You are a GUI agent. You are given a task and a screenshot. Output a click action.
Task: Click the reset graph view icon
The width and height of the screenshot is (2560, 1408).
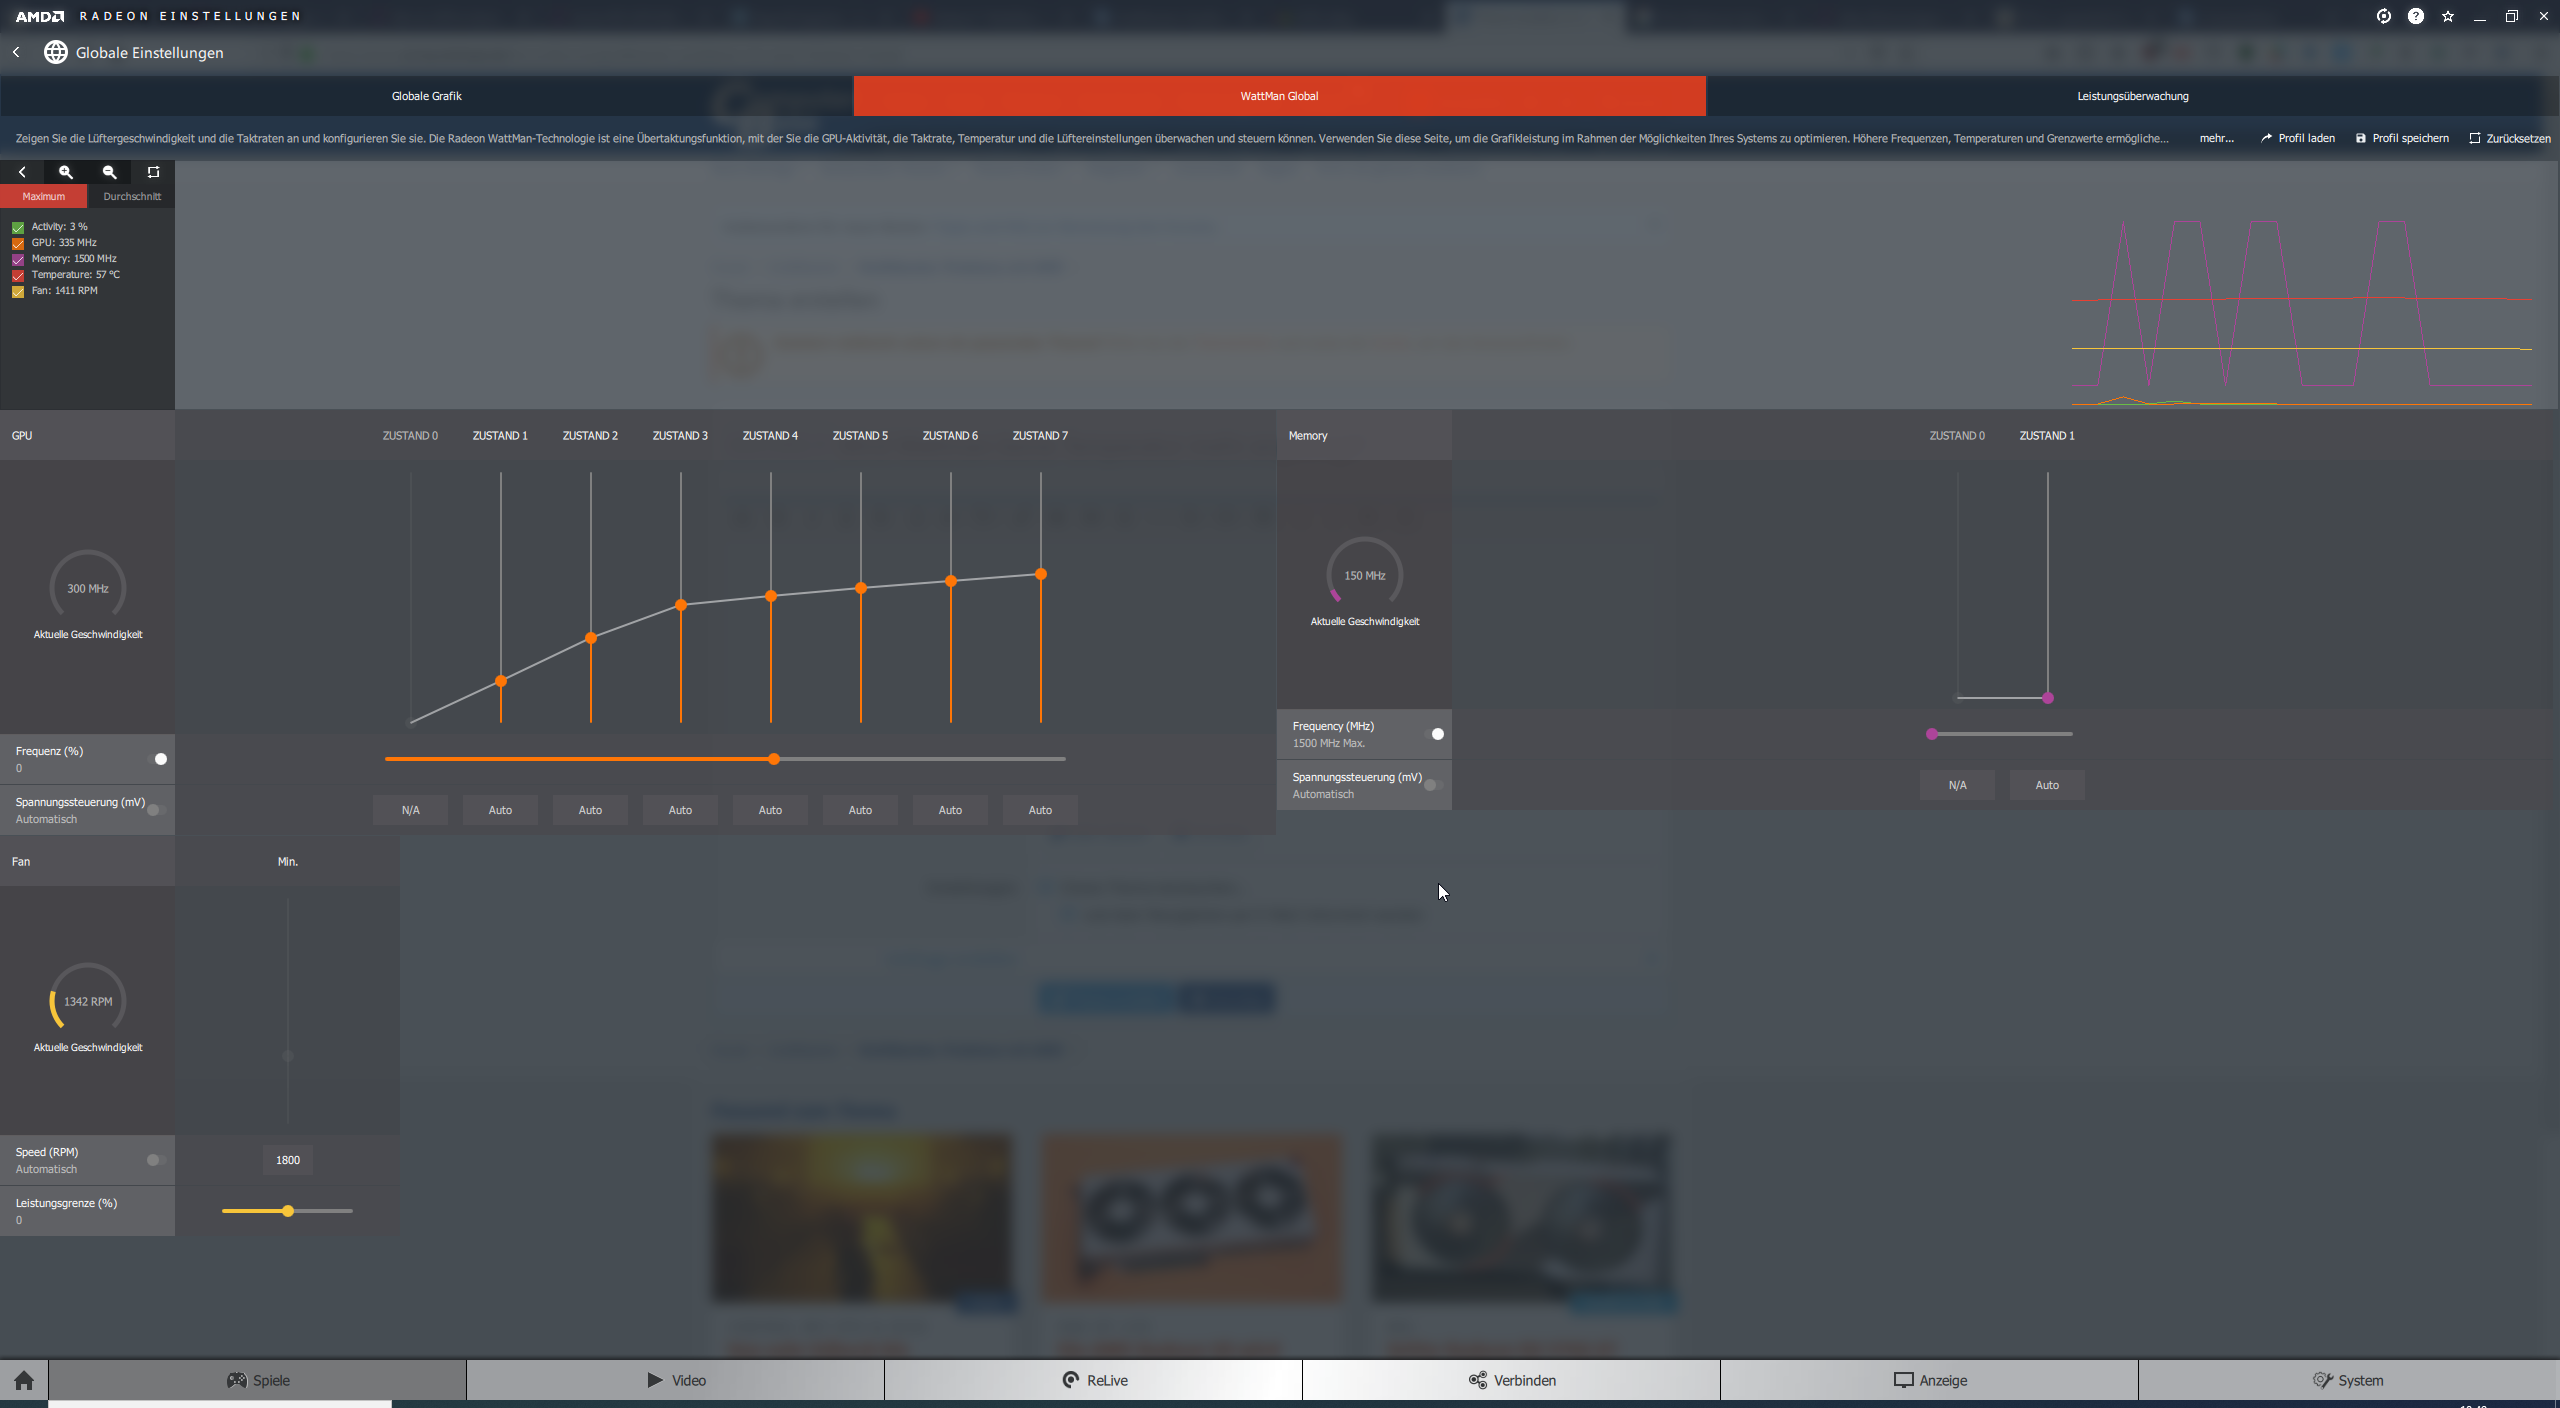pos(153,172)
